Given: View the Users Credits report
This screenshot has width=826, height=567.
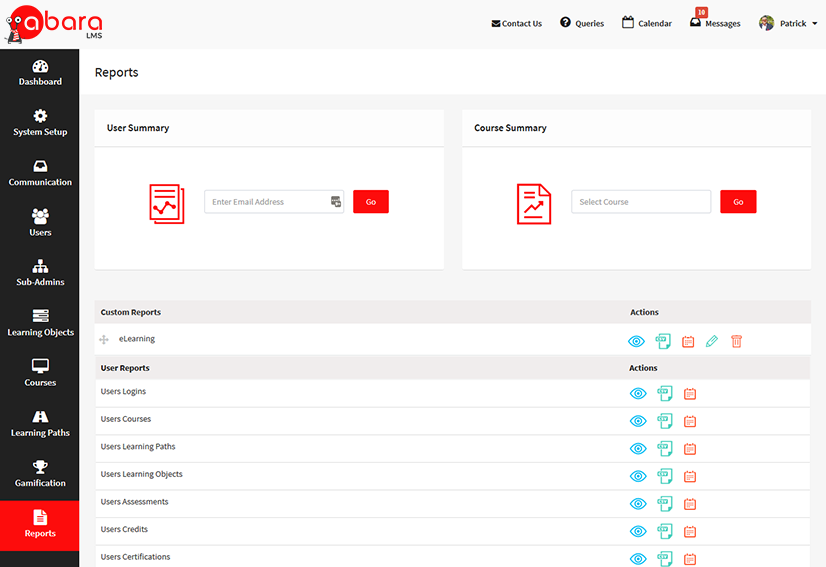Looking at the screenshot, I should [638, 531].
